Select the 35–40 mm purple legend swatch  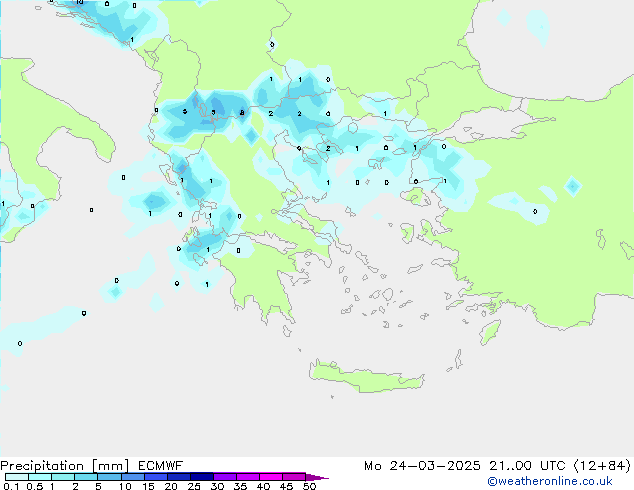pos(248,477)
